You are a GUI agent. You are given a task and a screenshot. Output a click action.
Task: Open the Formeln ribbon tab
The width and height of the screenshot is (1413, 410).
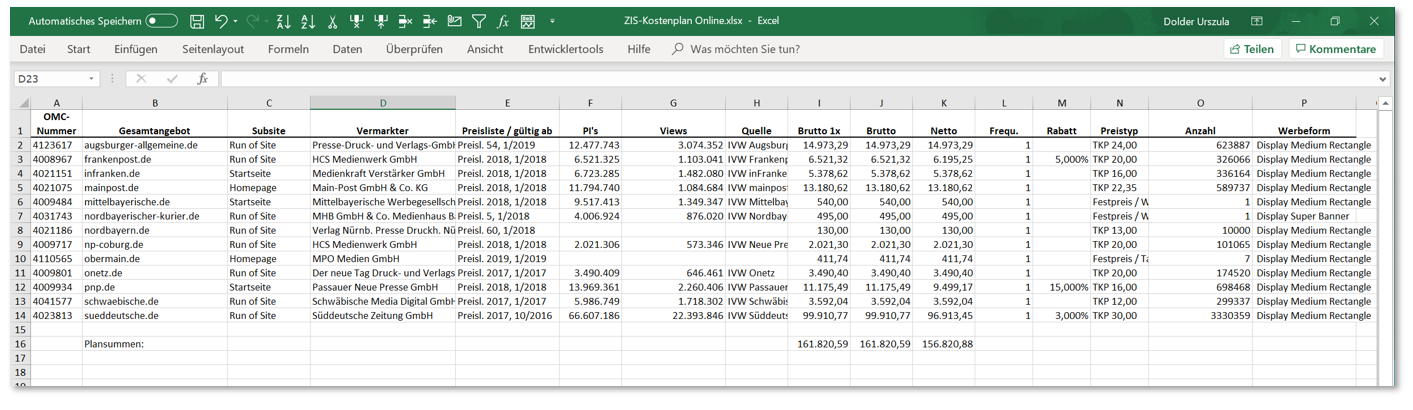[x=288, y=49]
